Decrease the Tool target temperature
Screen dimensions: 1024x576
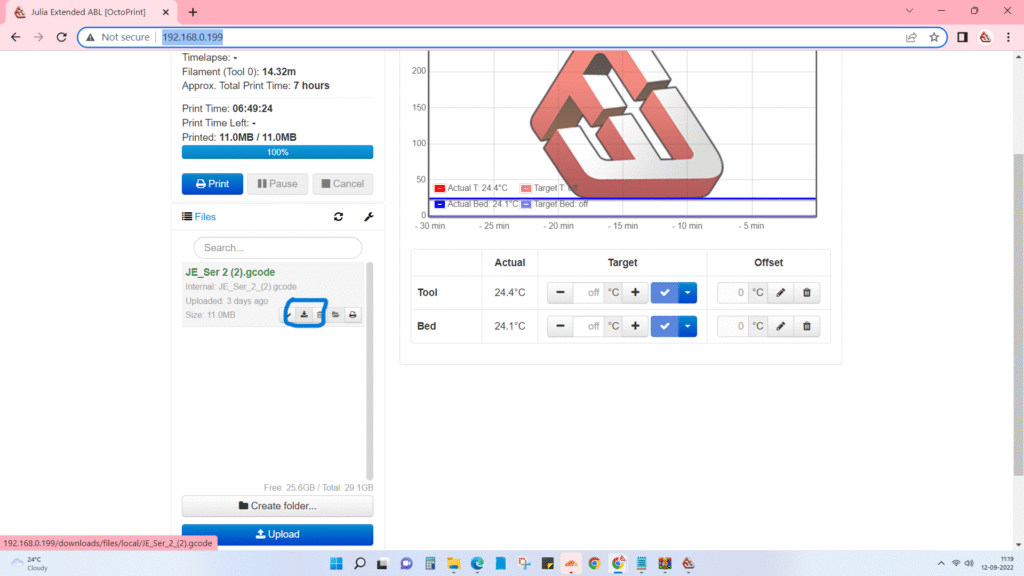(x=560, y=293)
